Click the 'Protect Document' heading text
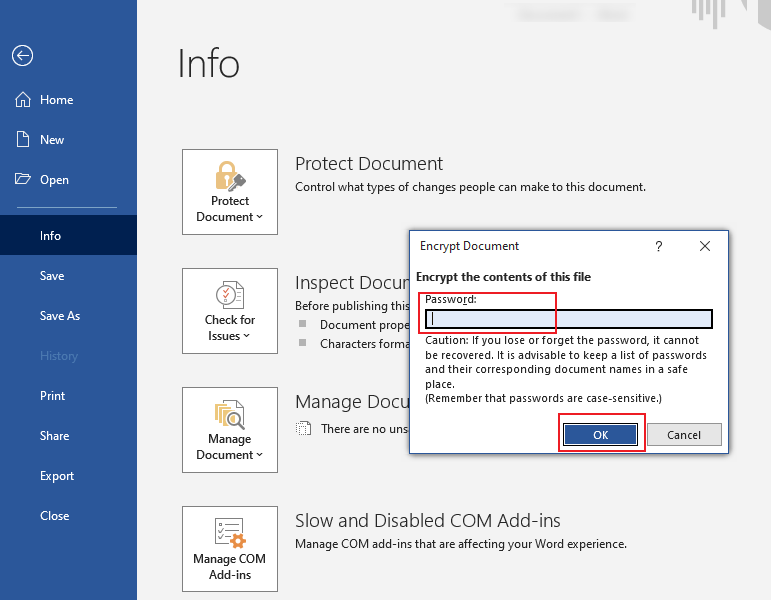771x600 pixels. (369, 164)
